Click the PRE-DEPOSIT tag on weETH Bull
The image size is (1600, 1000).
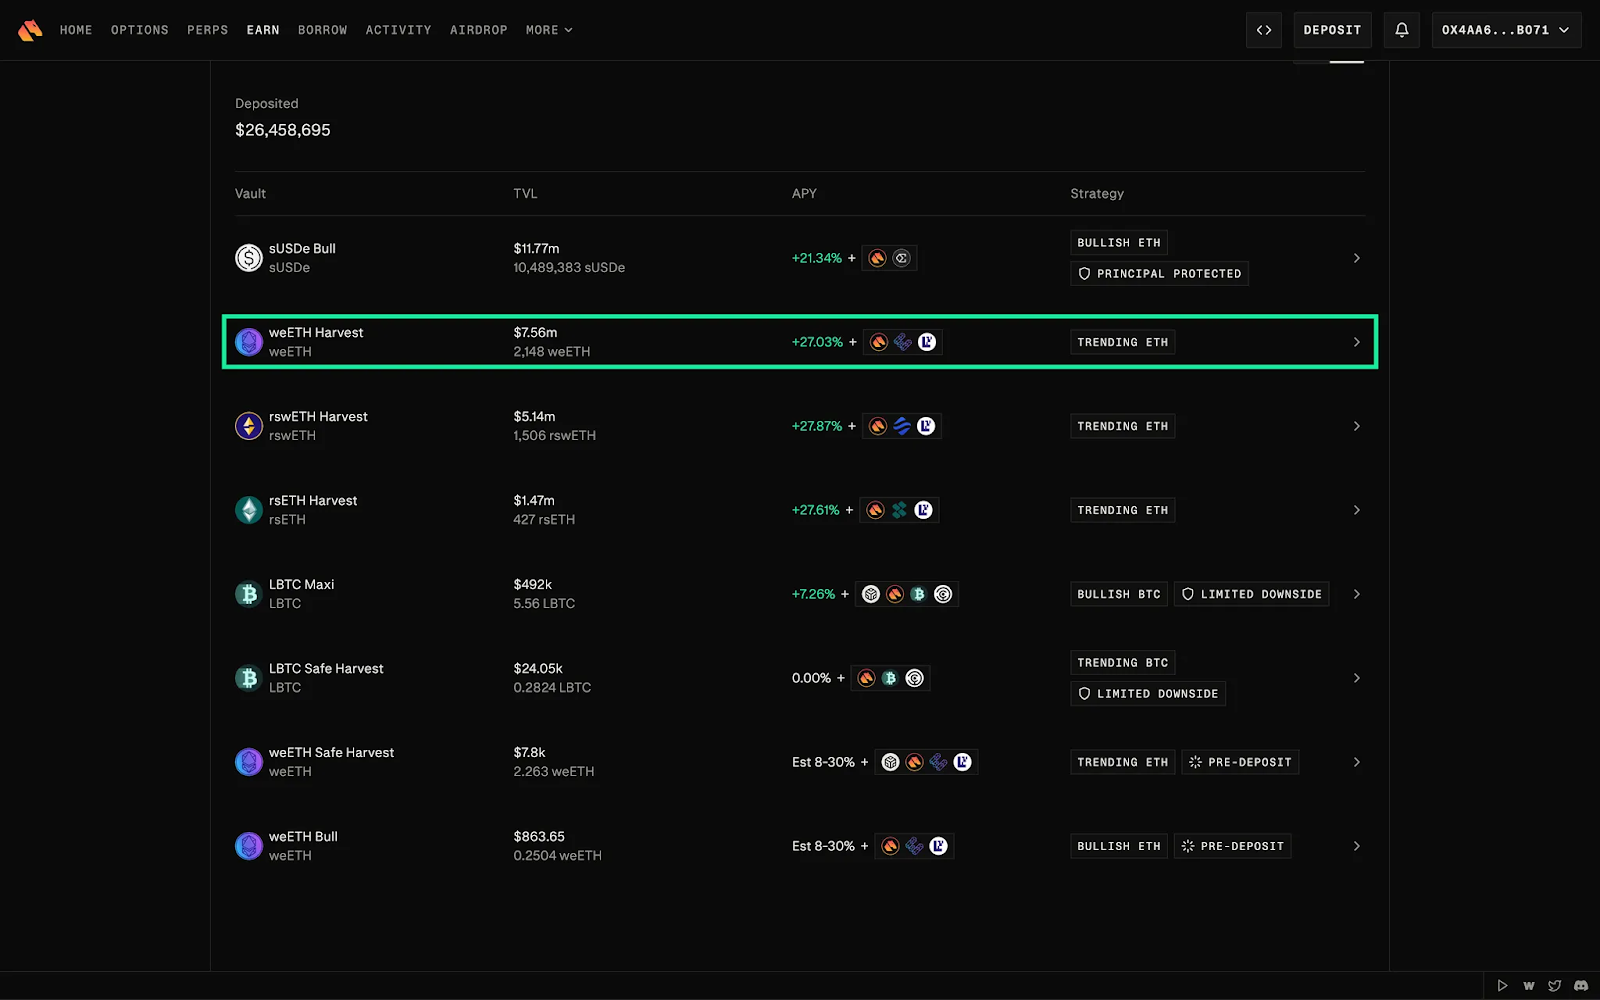click(x=1233, y=846)
